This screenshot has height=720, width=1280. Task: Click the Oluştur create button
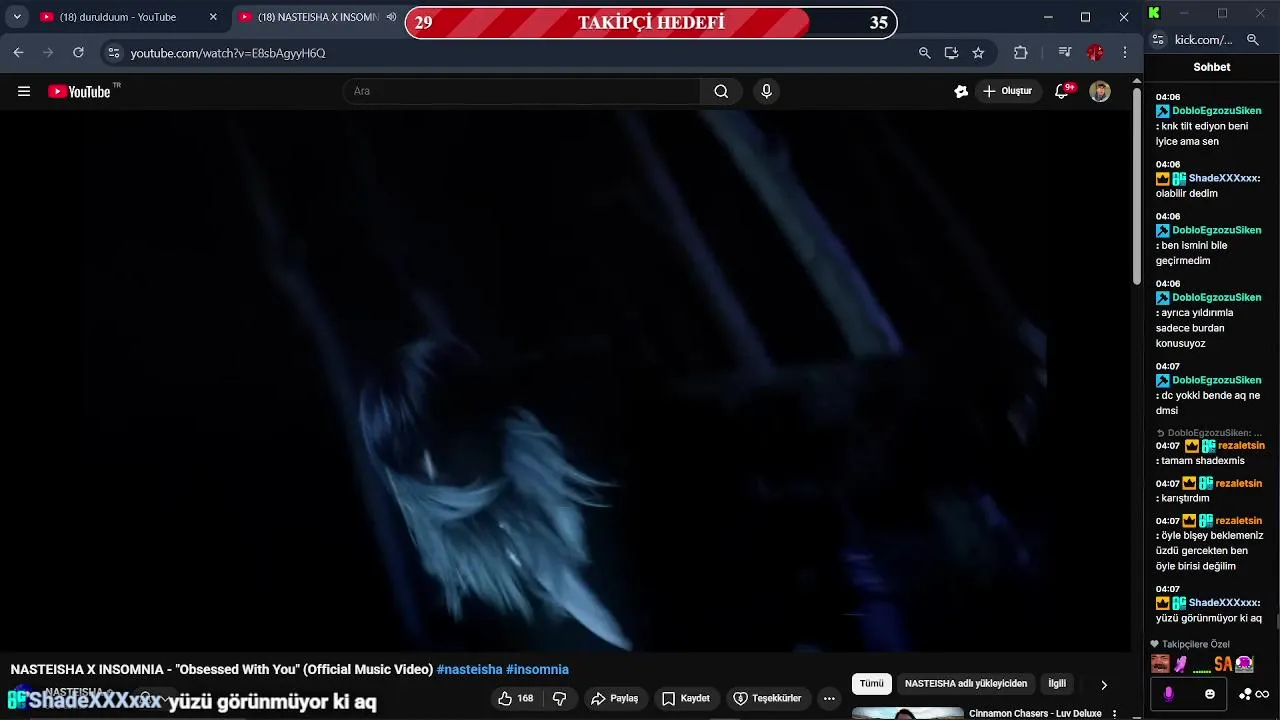click(1008, 91)
